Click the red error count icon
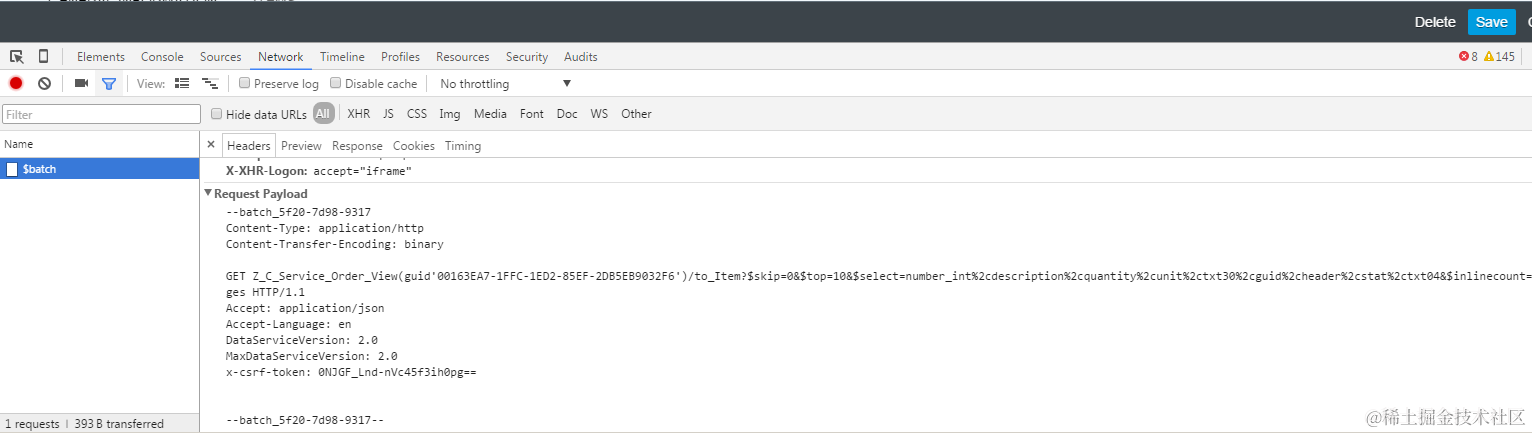Viewport: 1532px width, 434px height. click(1464, 57)
